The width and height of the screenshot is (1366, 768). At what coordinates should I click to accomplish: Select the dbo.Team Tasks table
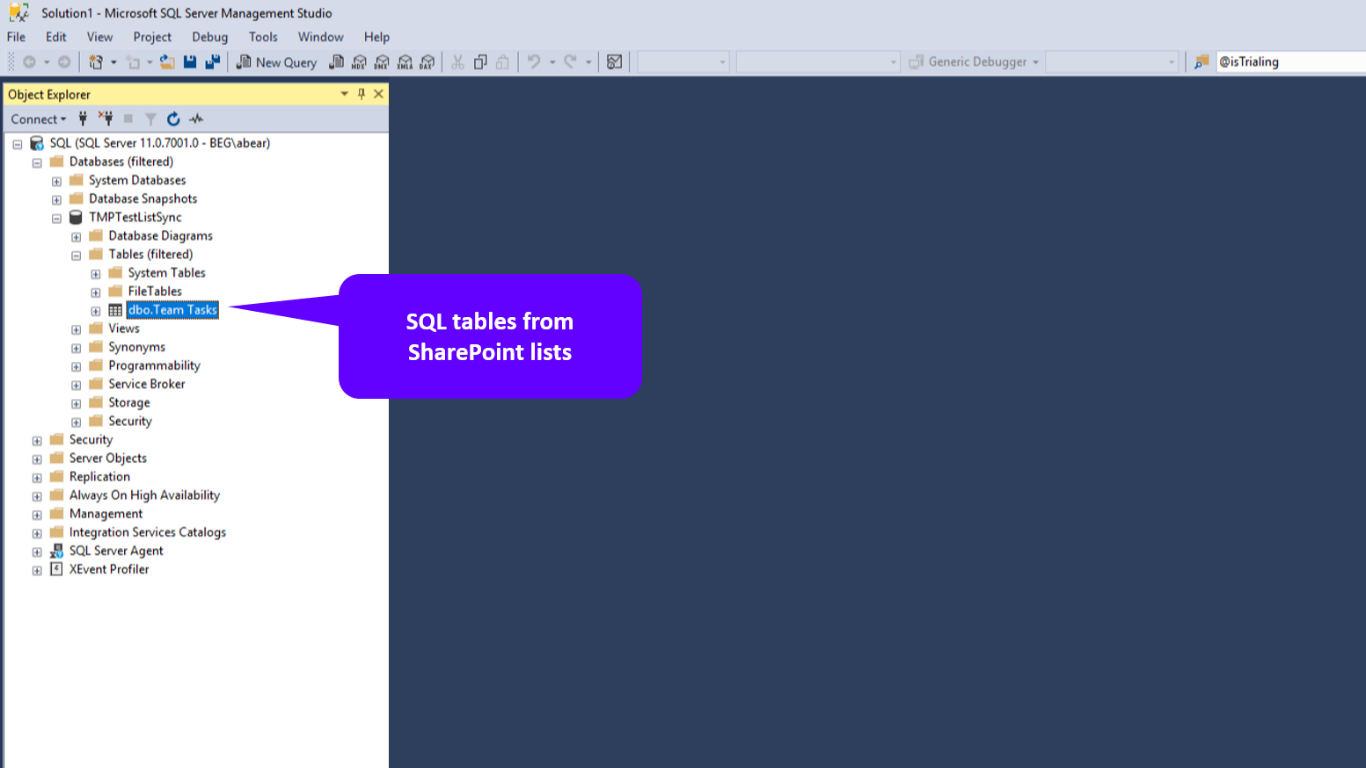click(x=172, y=310)
